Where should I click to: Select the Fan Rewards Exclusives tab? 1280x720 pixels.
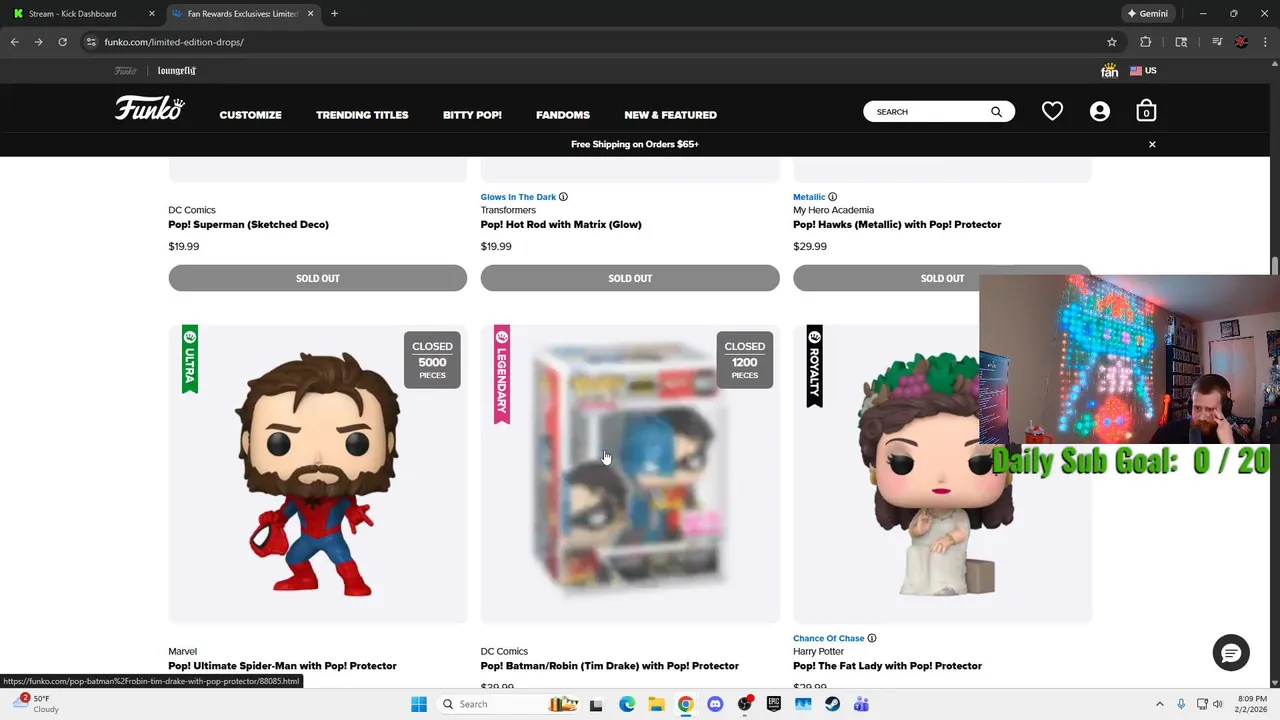point(243,14)
